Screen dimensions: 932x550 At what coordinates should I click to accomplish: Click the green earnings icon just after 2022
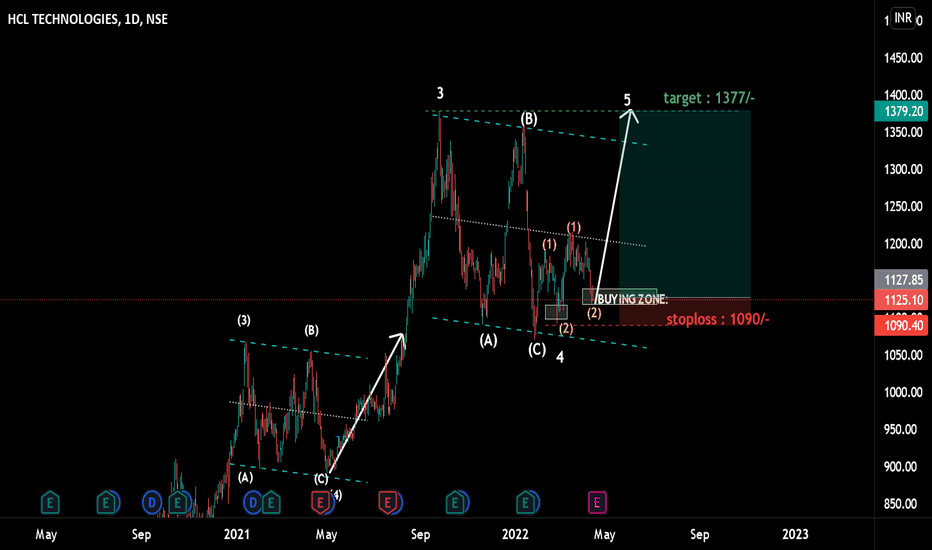coord(525,503)
